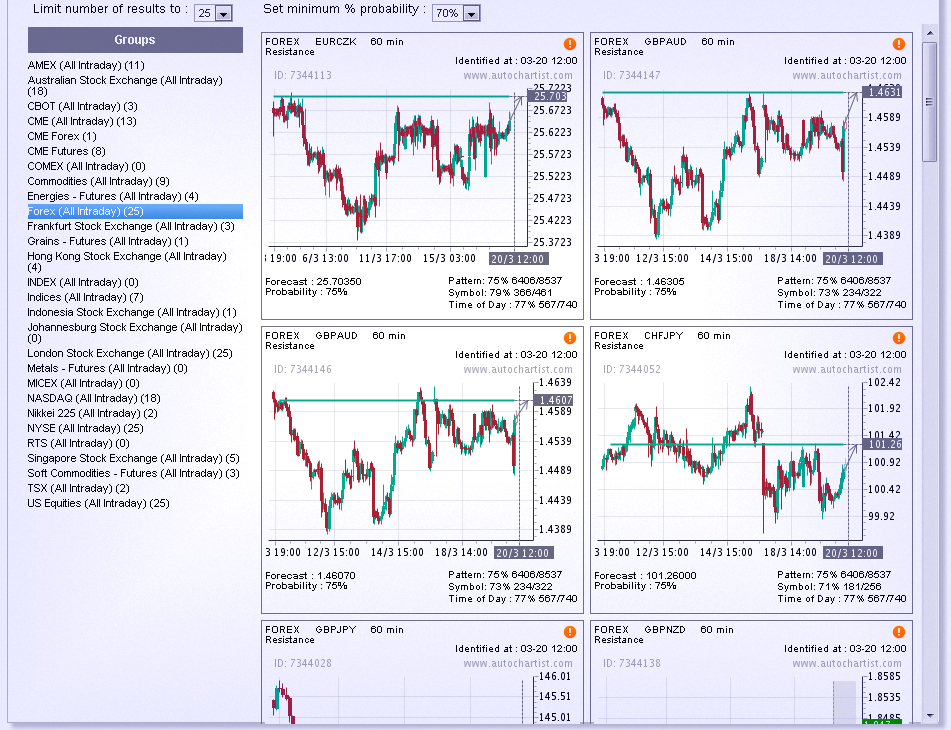The image size is (951, 730).
Task: Choose Commodities (All Intraday) group
Action: point(98,181)
